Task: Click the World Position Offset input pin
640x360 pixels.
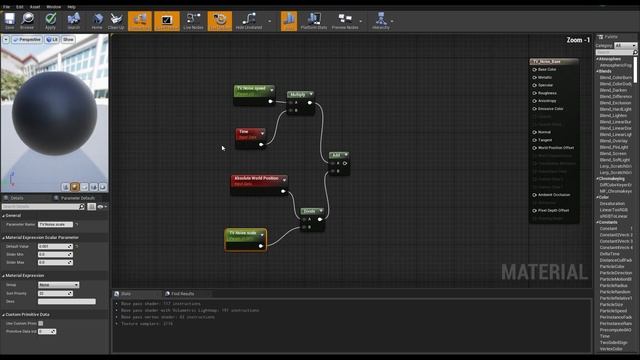Action: (534, 148)
